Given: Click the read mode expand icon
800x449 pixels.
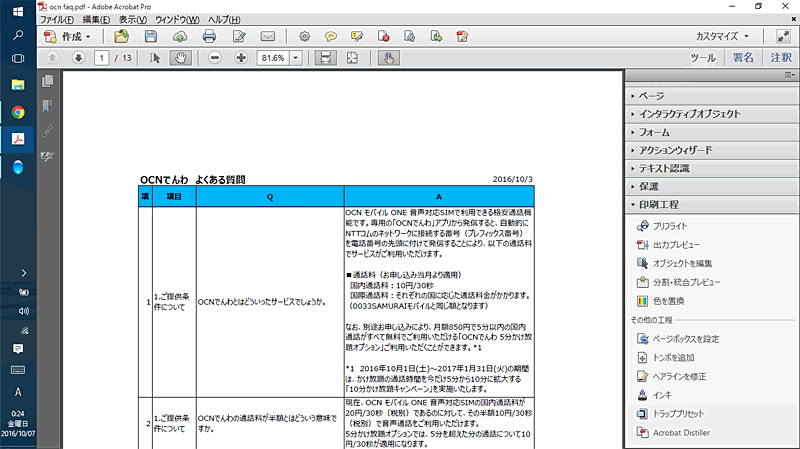Looking at the screenshot, I should coord(783,37).
